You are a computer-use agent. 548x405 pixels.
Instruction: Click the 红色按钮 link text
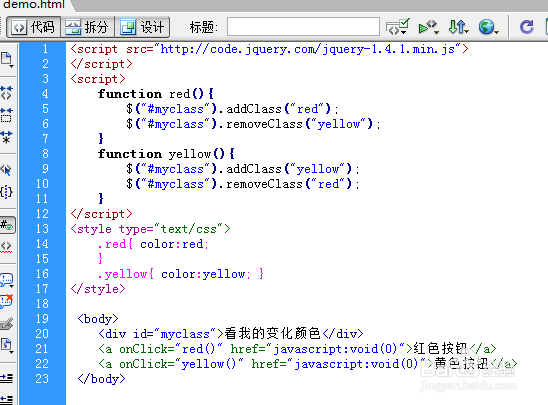(440, 349)
